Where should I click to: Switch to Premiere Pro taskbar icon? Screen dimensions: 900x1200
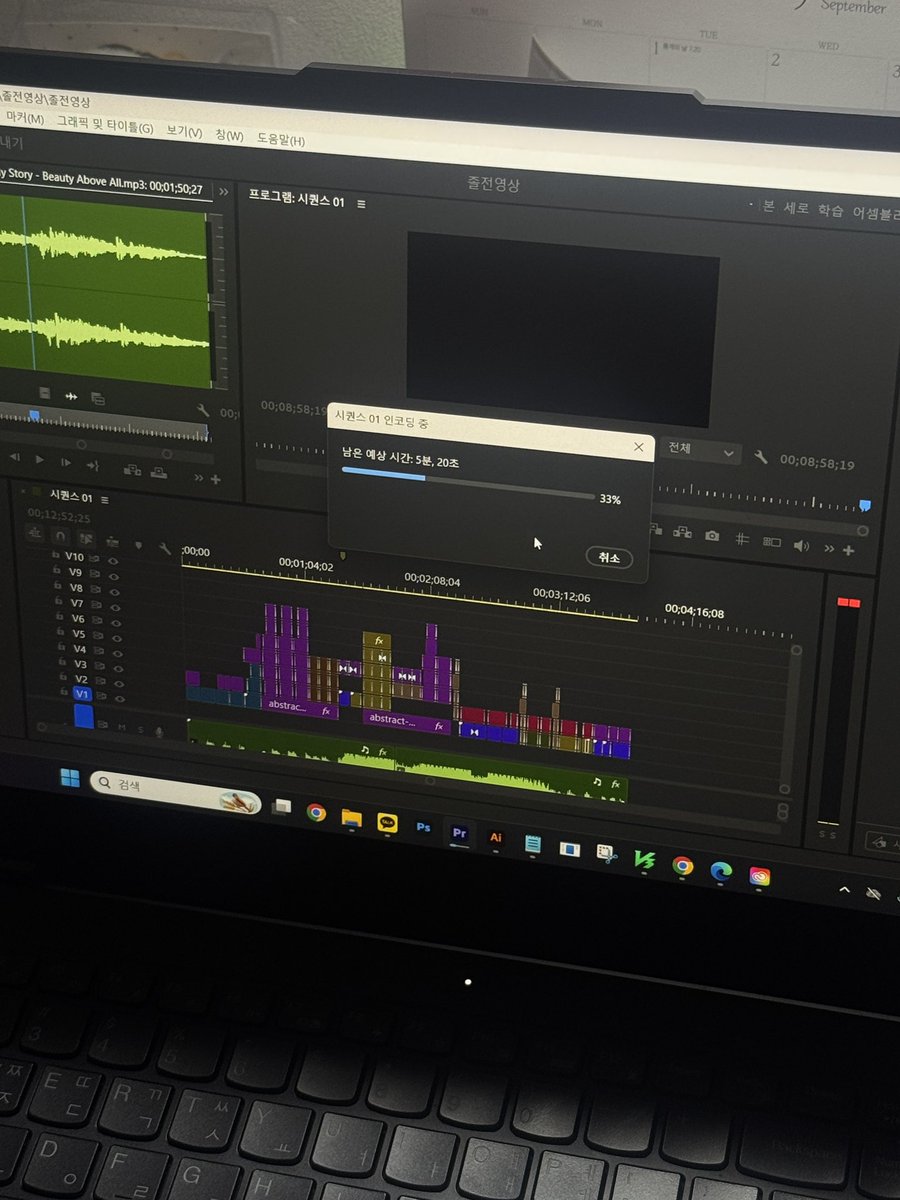459,833
